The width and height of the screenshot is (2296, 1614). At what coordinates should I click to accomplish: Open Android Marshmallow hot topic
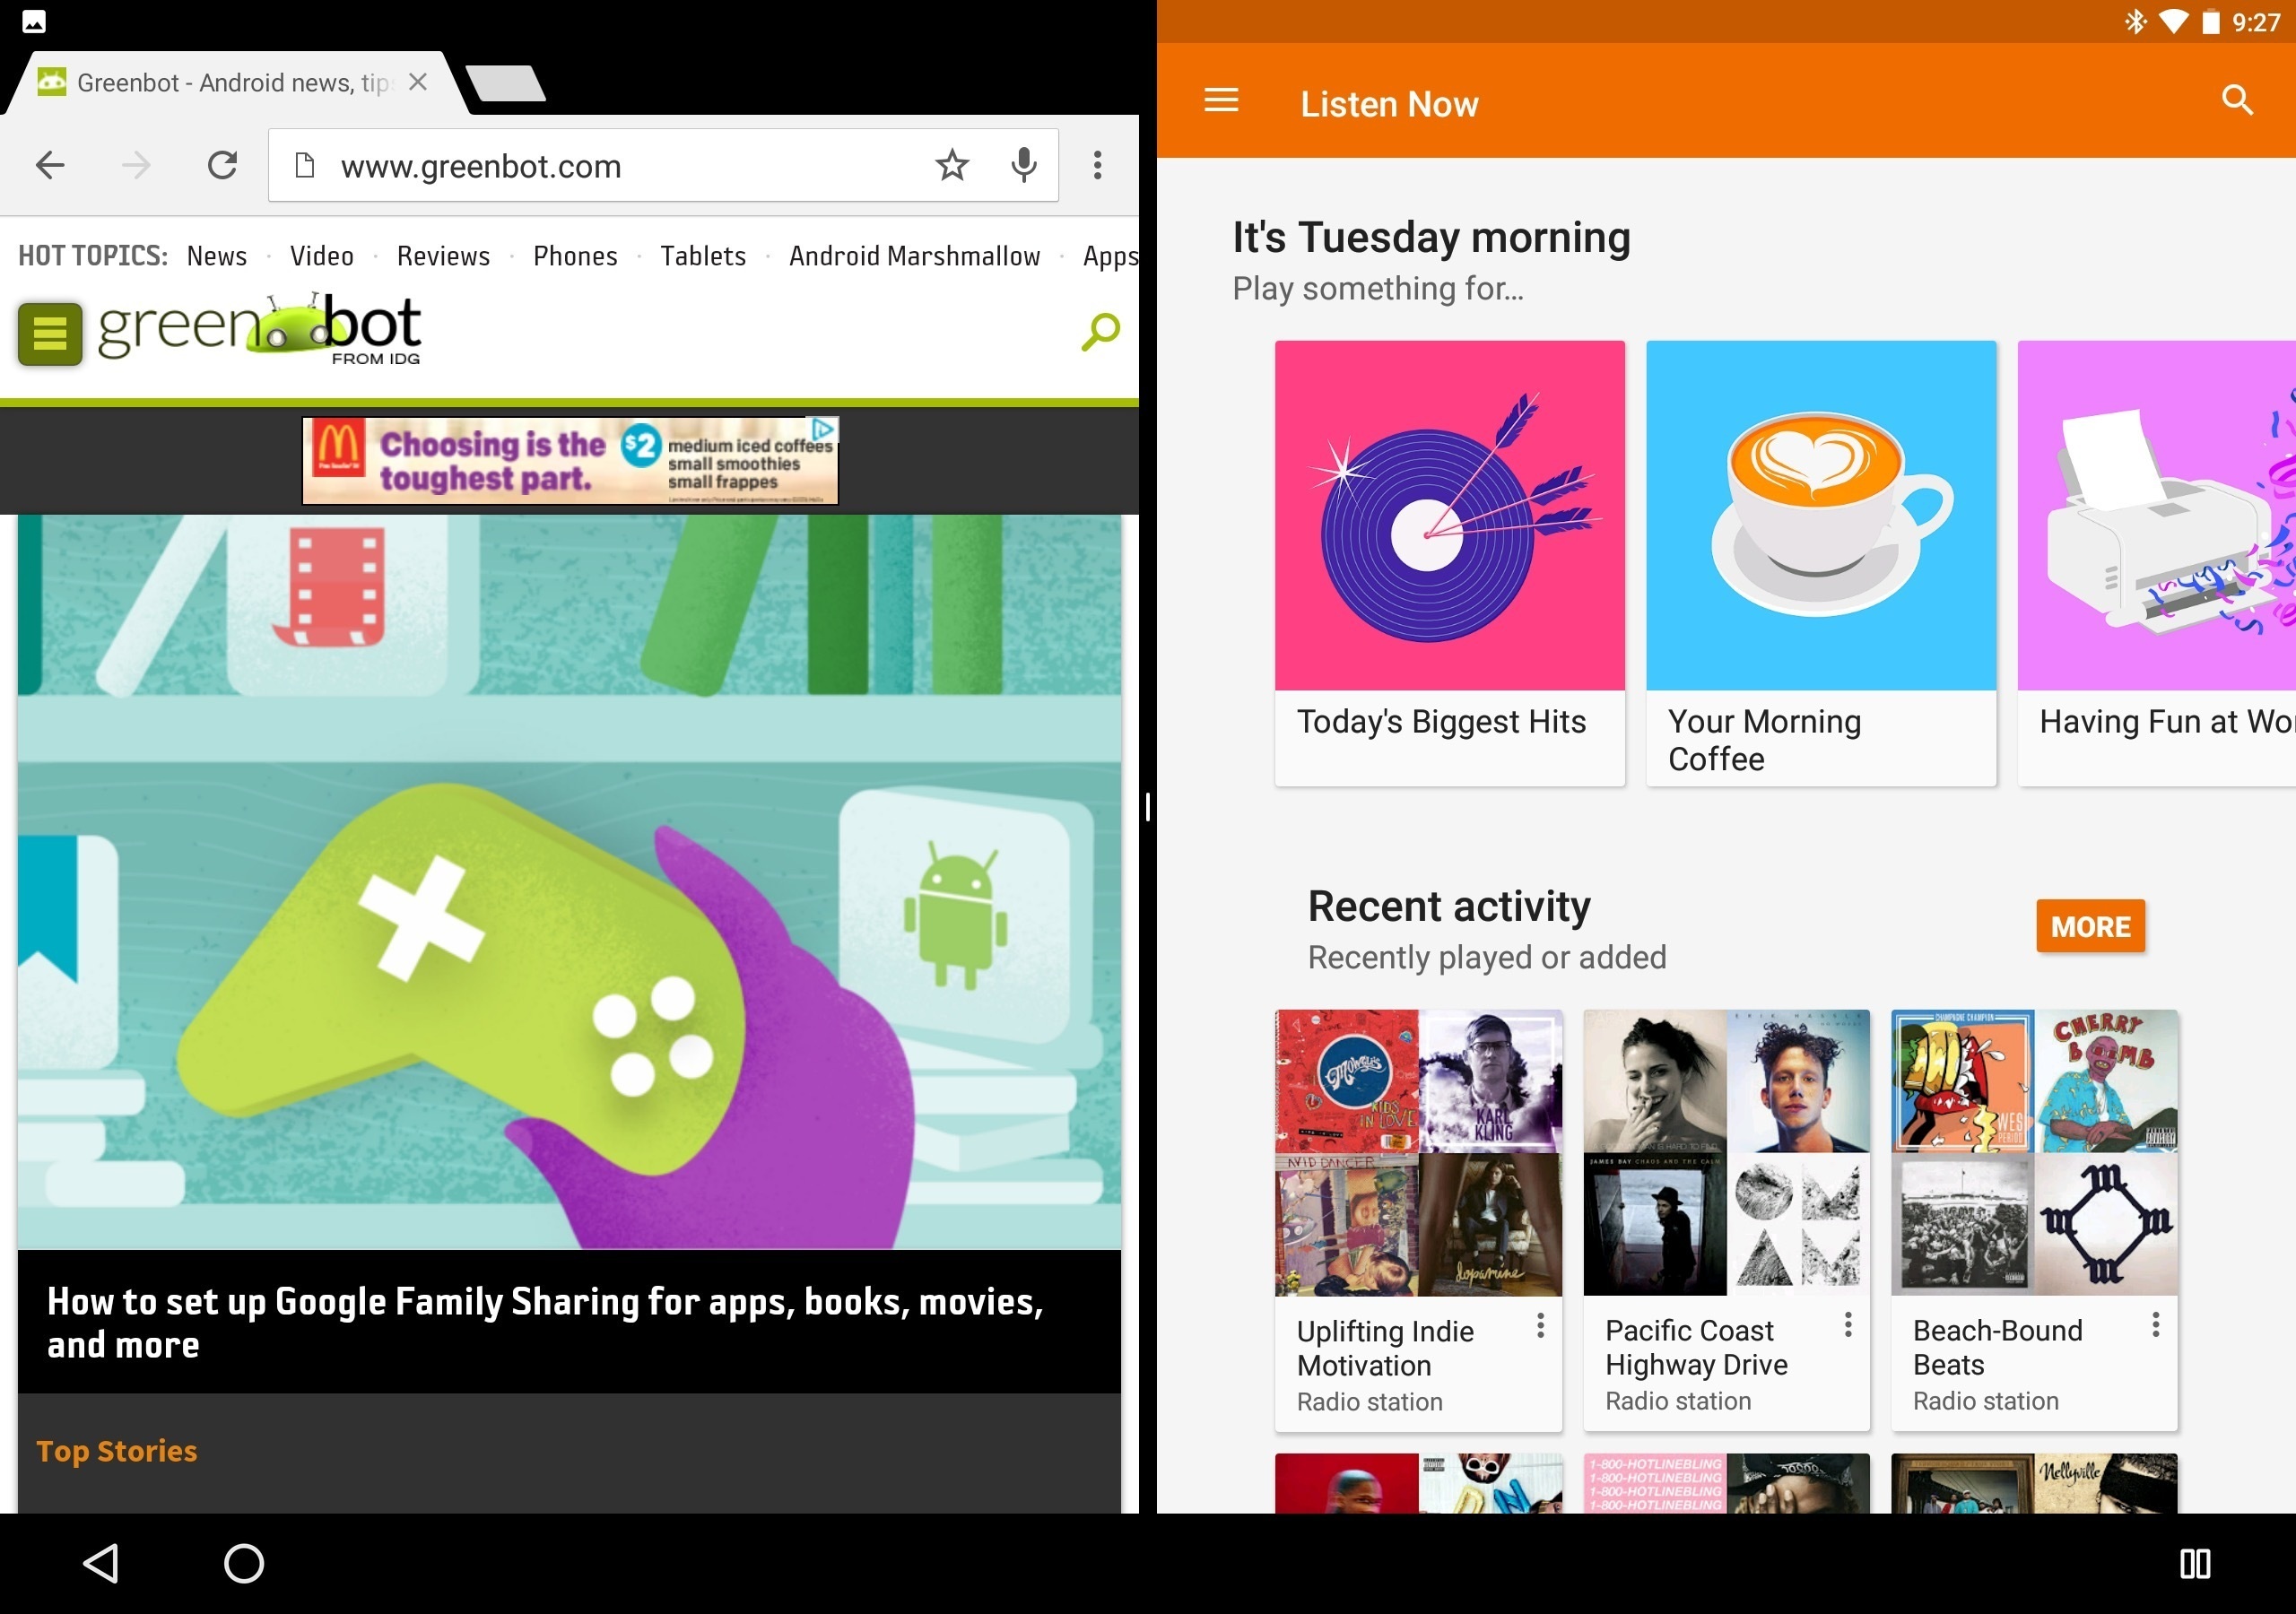(915, 256)
